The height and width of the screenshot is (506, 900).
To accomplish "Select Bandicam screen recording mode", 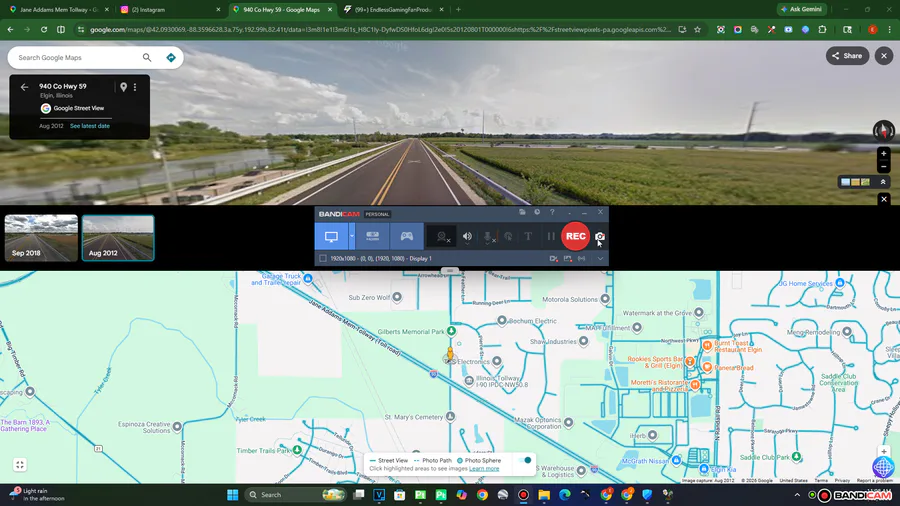I will point(331,236).
